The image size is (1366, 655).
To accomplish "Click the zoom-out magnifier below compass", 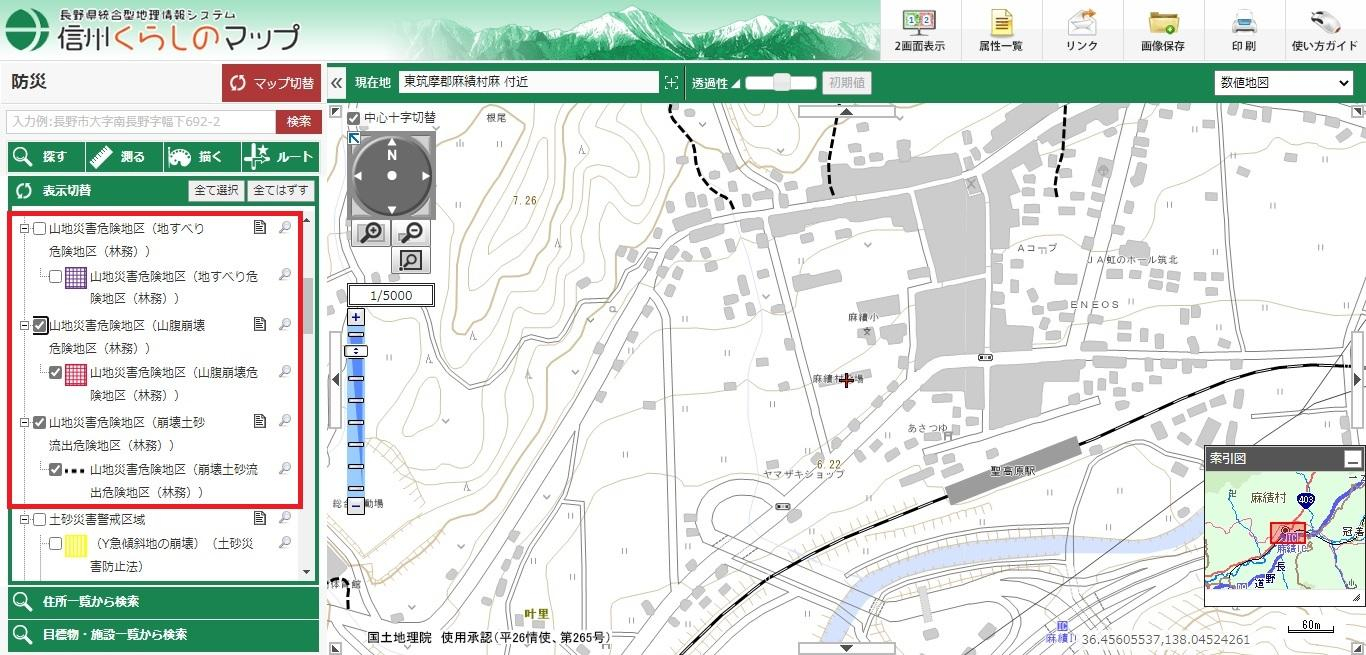I will click(x=410, y=233).
